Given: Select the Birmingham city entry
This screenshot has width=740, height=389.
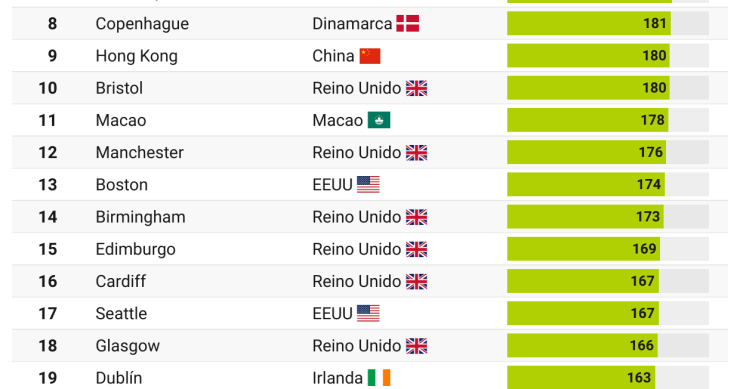Looking at the screenshot, I should pos(140,217).
